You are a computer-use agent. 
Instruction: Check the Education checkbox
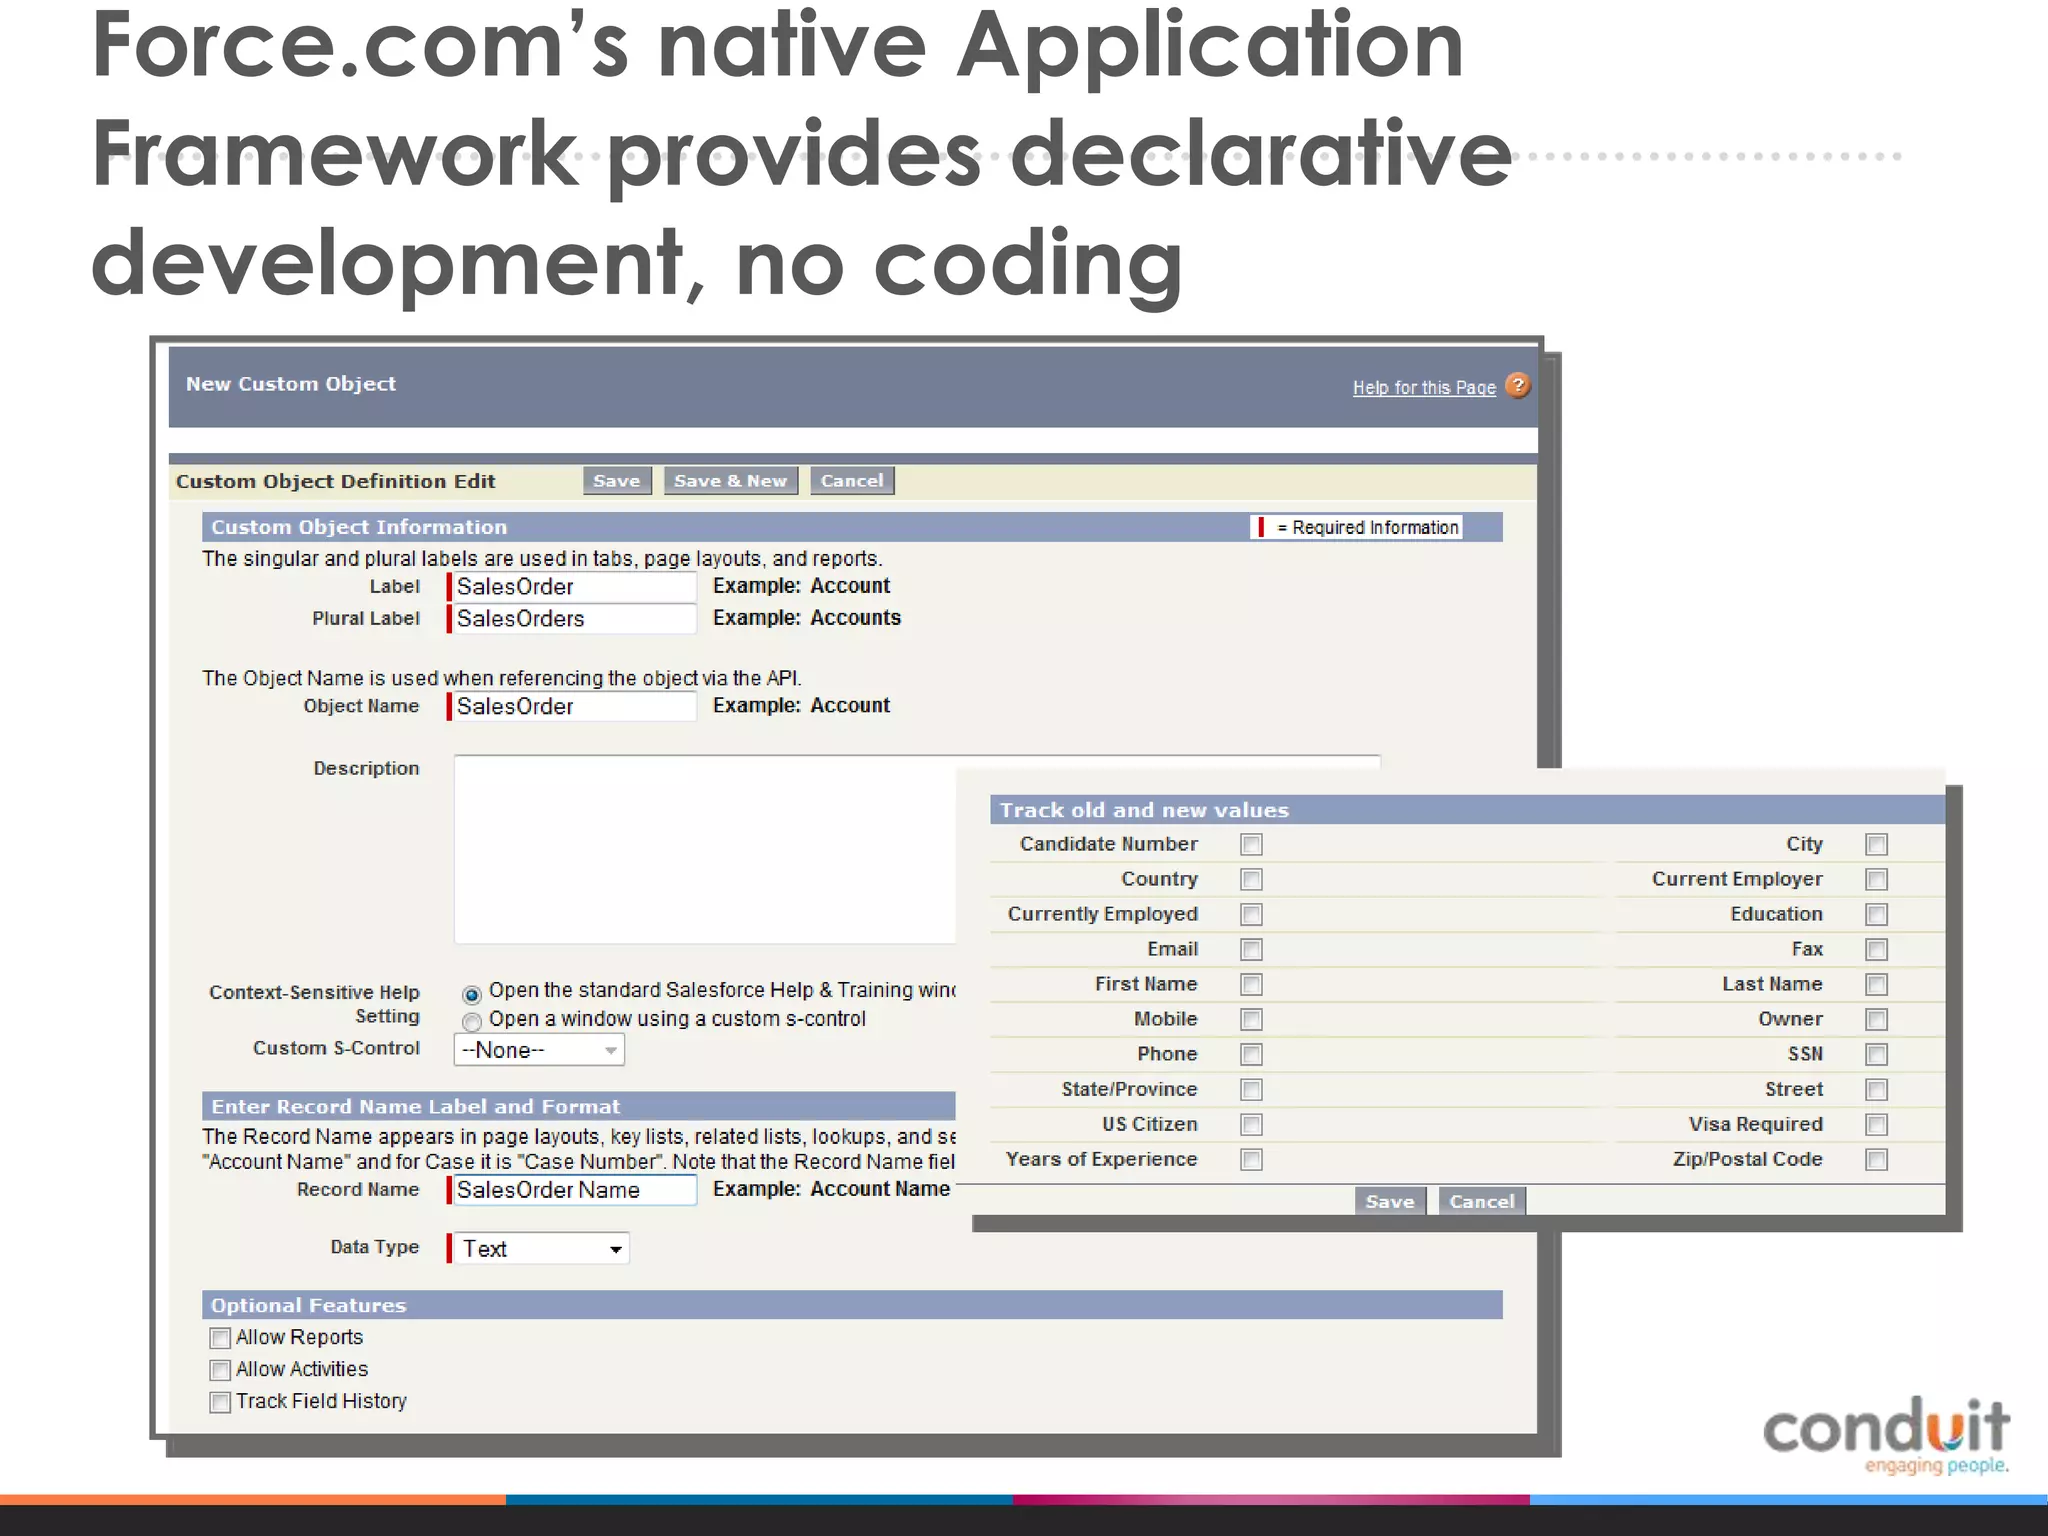point(1876,915)
